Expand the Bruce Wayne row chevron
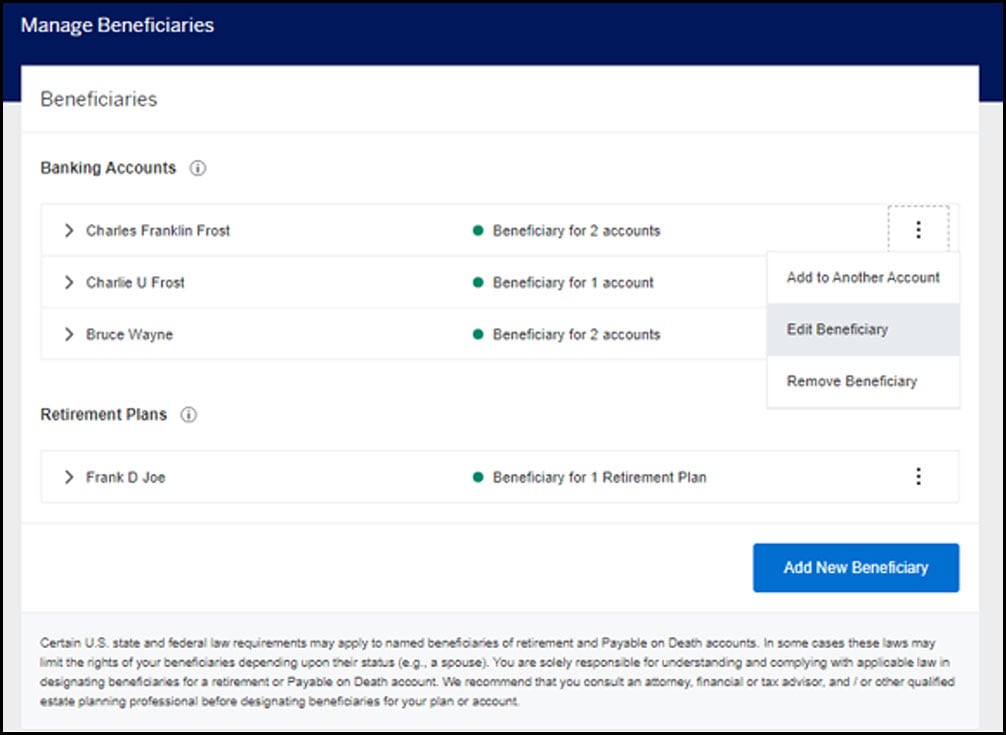1006x735 pixels. tap(68, 335)
